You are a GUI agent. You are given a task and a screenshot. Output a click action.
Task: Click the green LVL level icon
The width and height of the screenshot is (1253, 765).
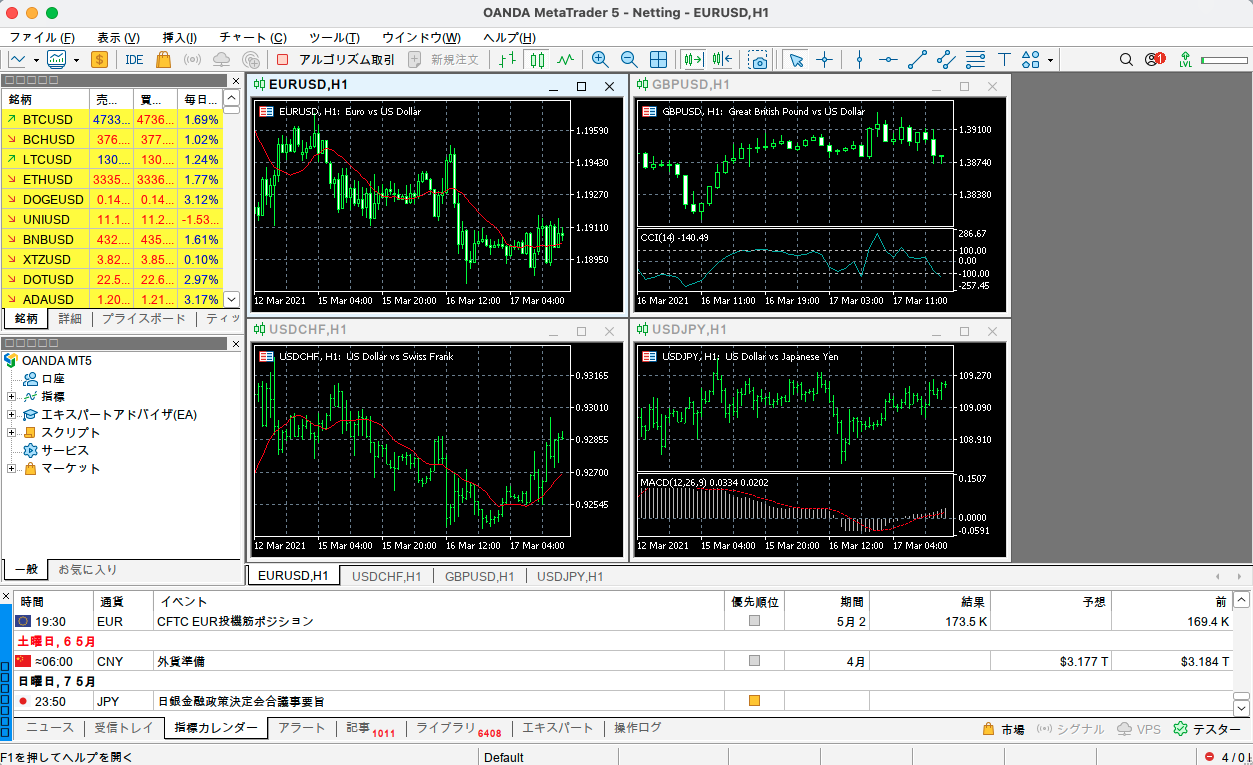pos(1185,60)
